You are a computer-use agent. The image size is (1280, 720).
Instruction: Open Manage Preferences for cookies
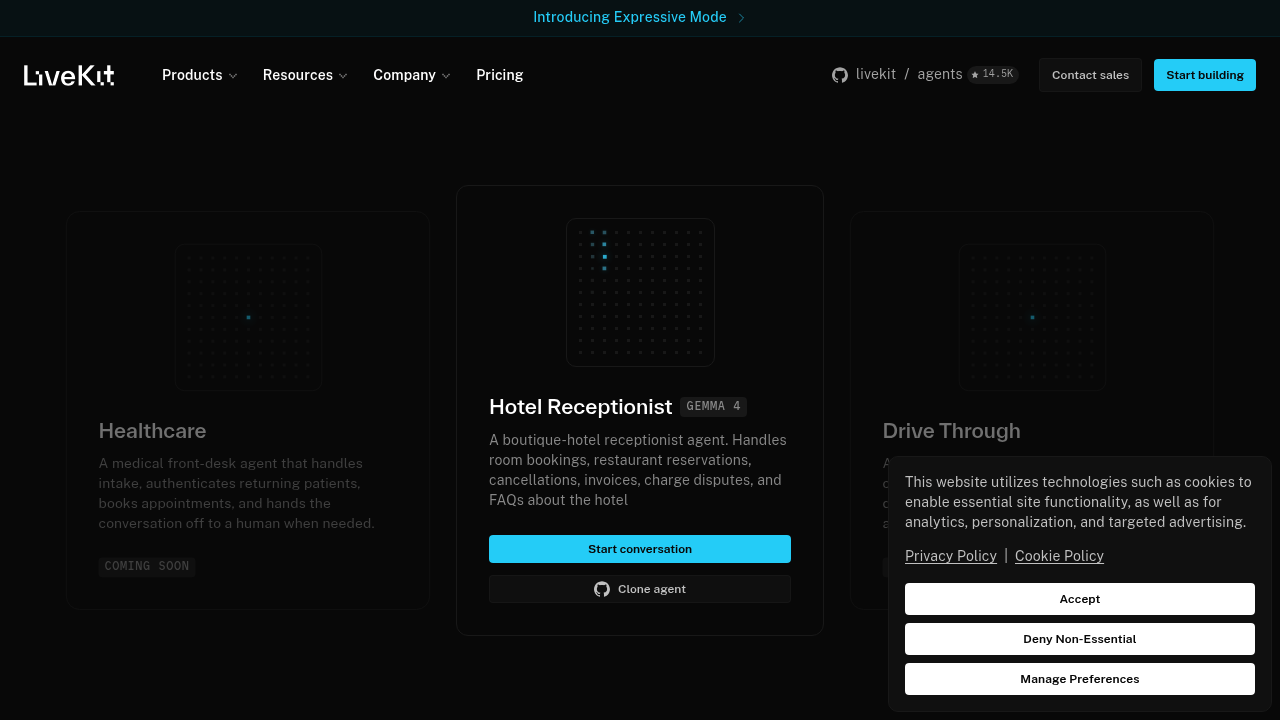pos(1080,679)
